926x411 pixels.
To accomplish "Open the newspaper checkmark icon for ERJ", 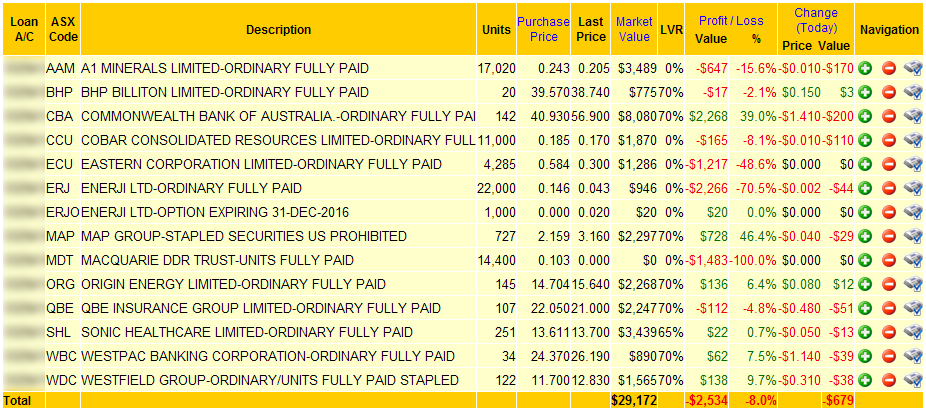I will 913,188.
